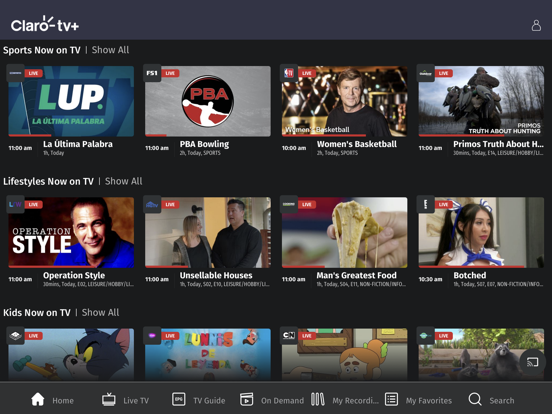
Task: Click the Live TV television icon
Action: (x=109, y=400)
